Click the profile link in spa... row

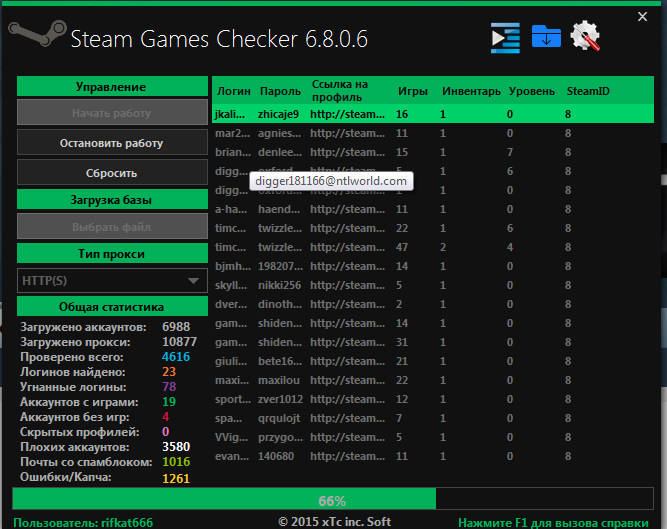tap(348, 418)
